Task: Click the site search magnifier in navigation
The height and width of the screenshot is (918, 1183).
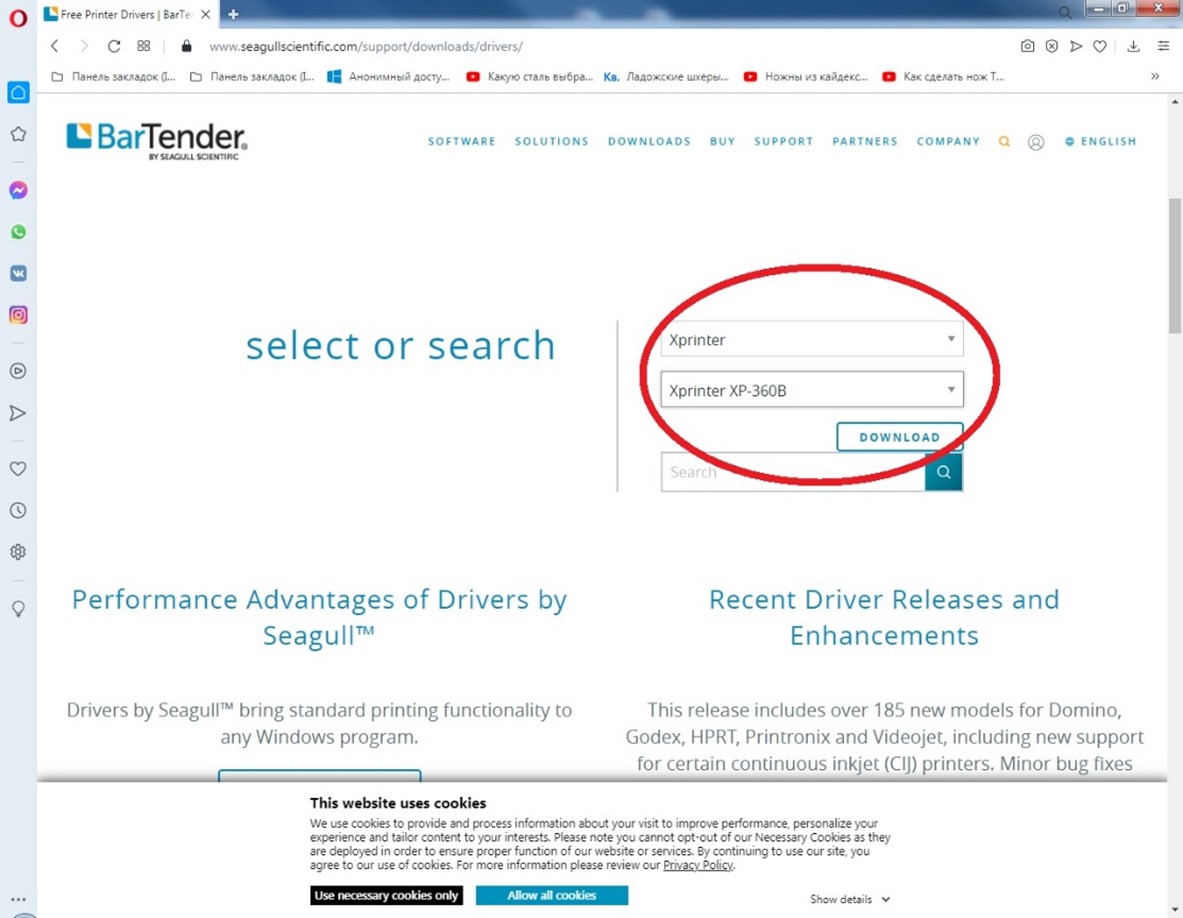Action: 1004,141
